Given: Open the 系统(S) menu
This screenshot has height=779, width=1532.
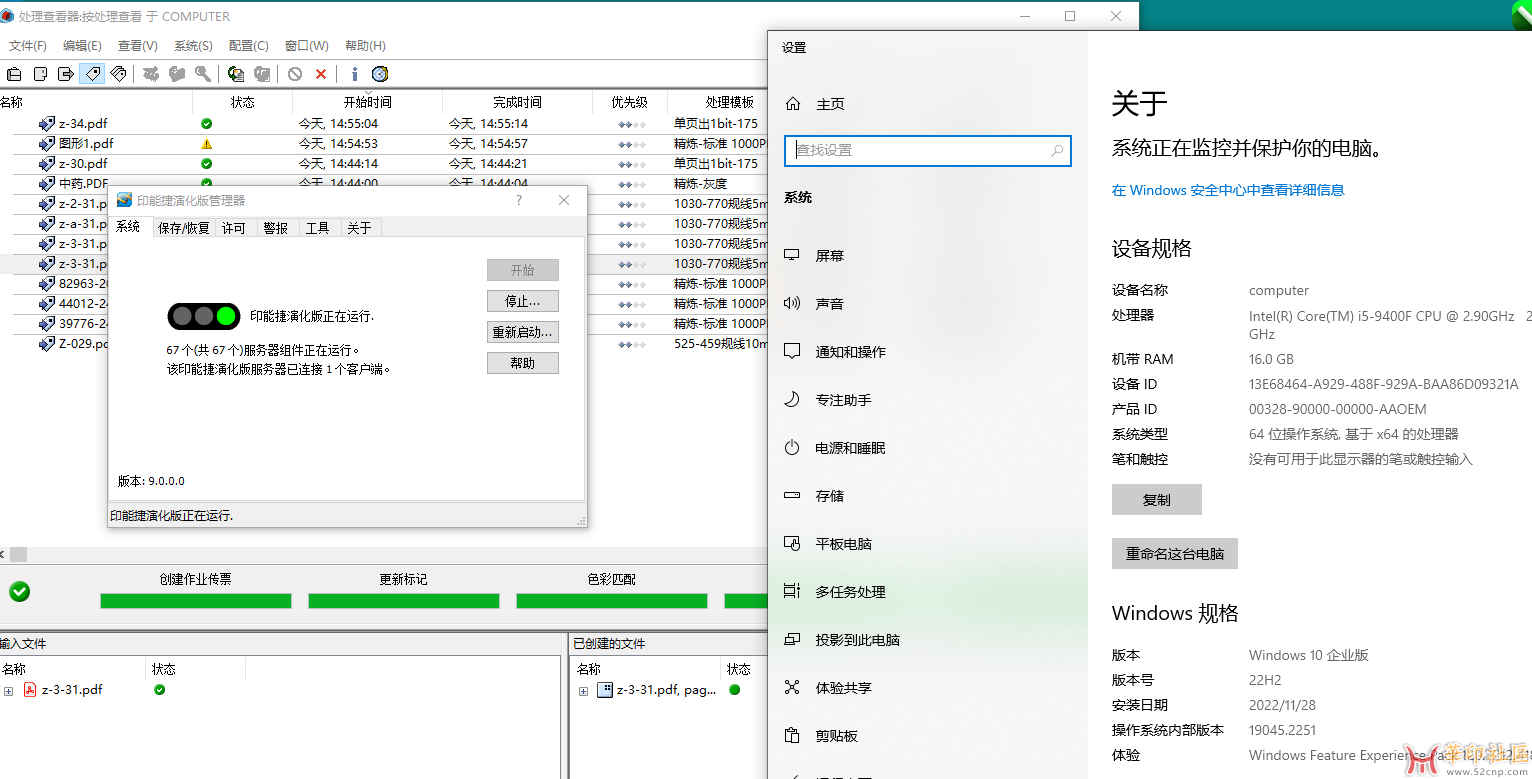Looking at the screenshot, I should [193, 46].
